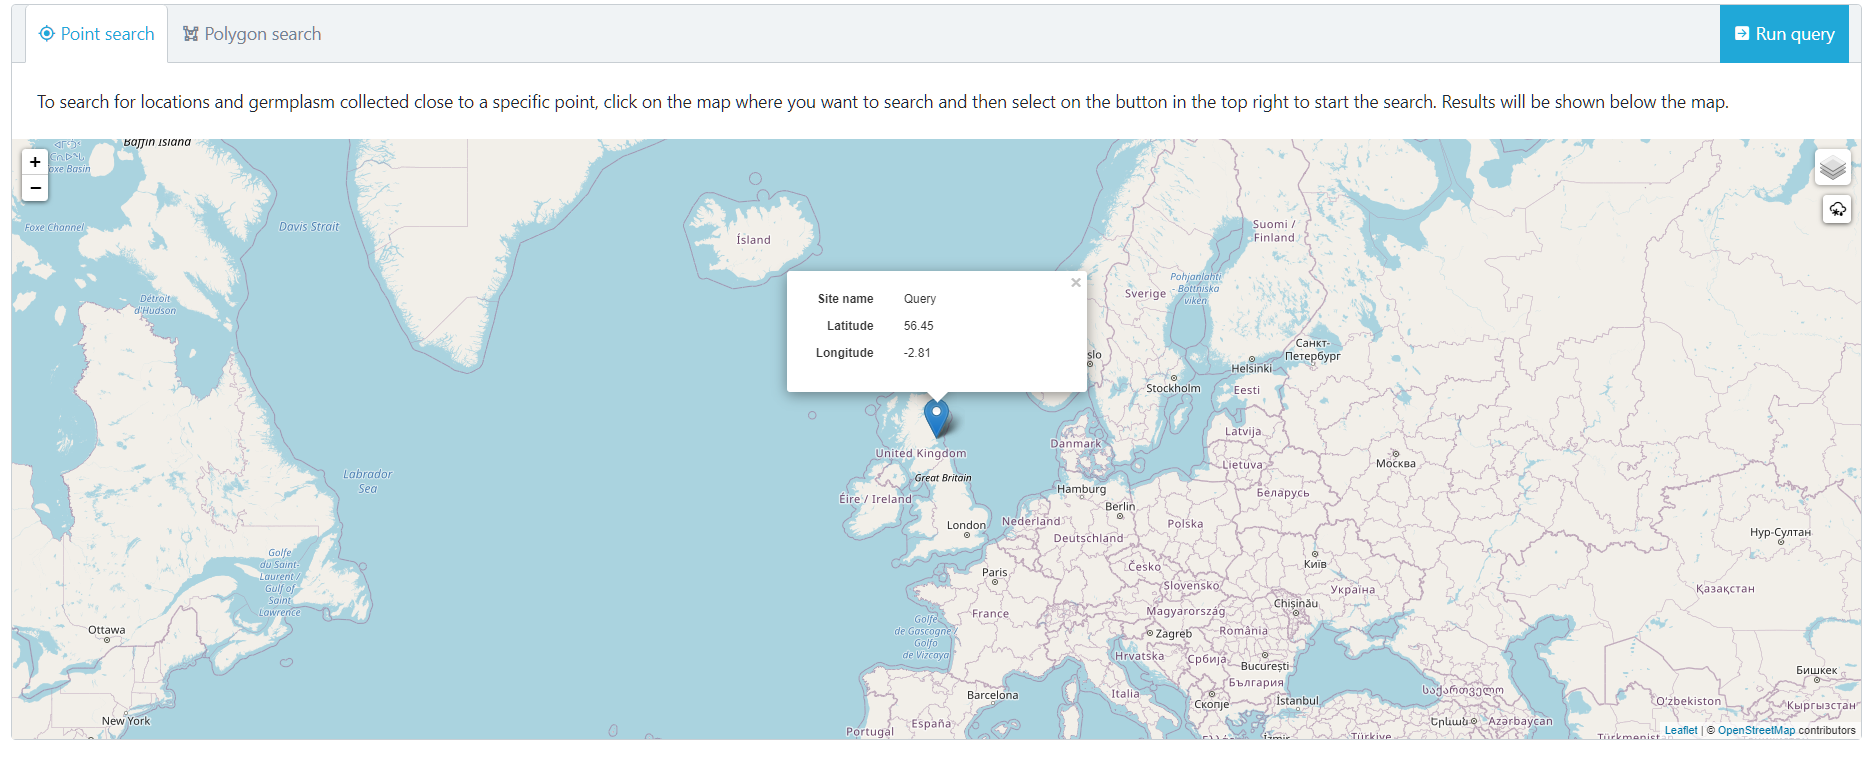
Task: Click New York on the map
Action: (x=126, y=721)
